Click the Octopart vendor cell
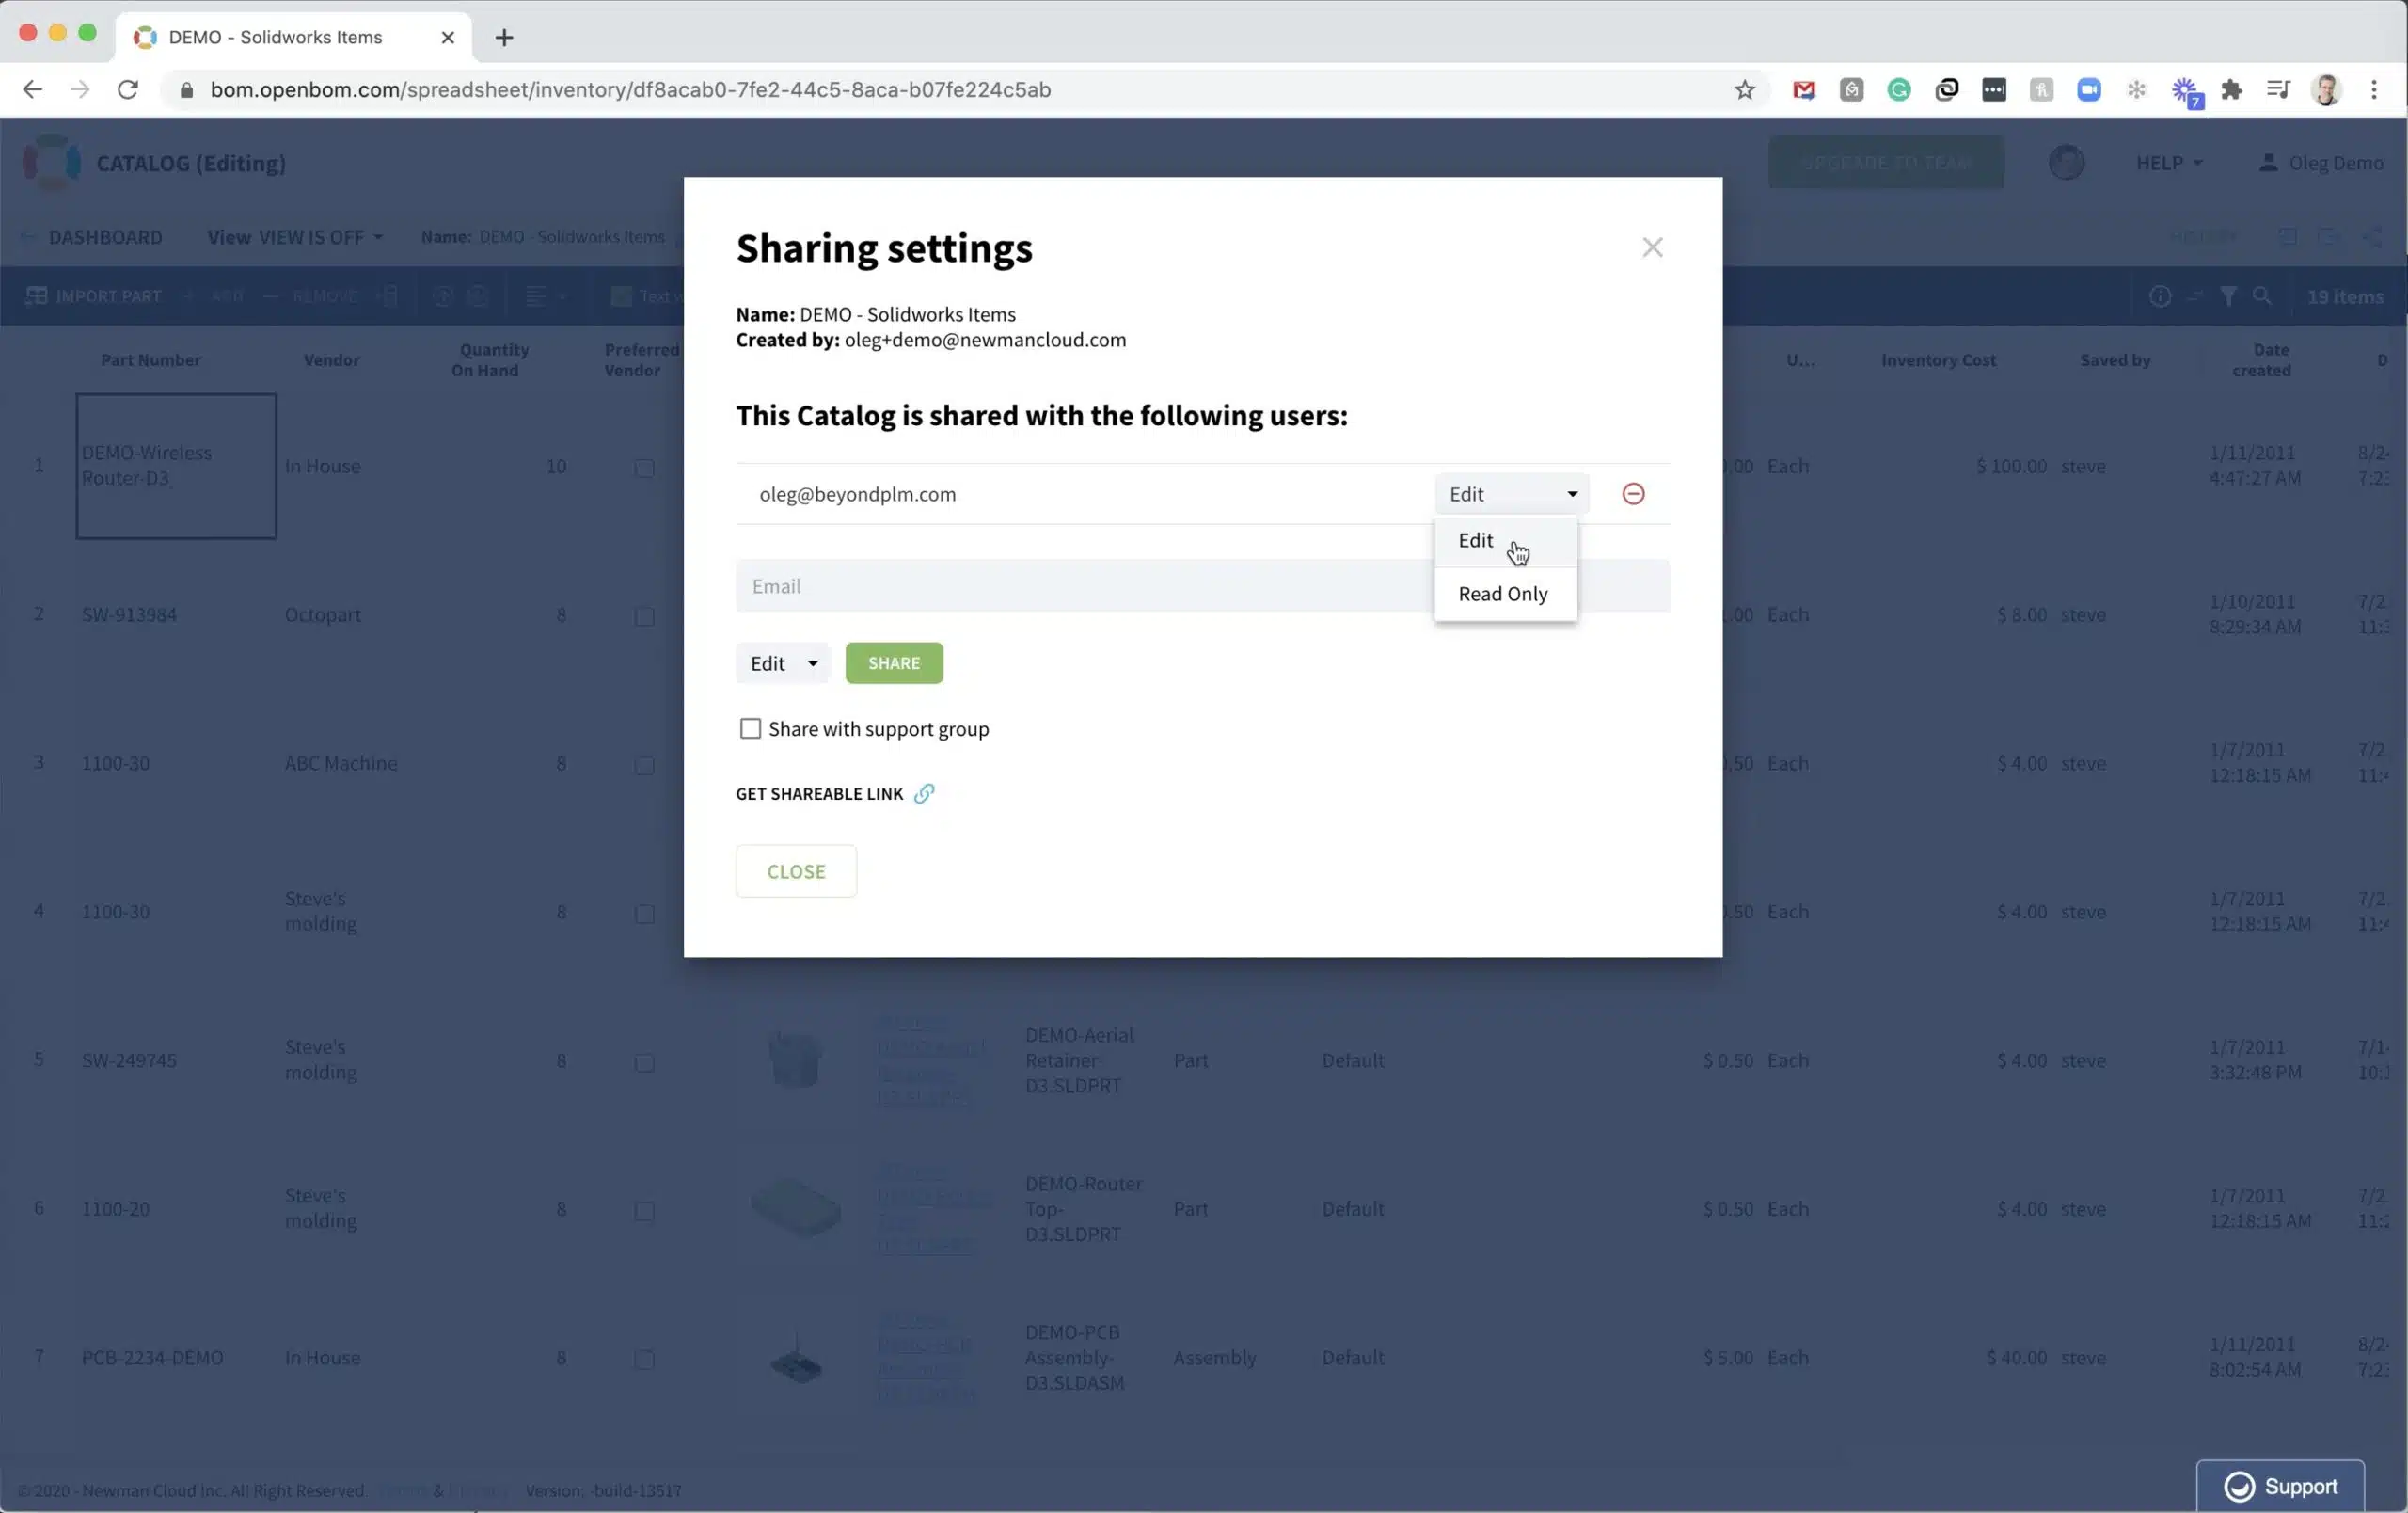The image size is (2408, 1513). click(323, 615)
